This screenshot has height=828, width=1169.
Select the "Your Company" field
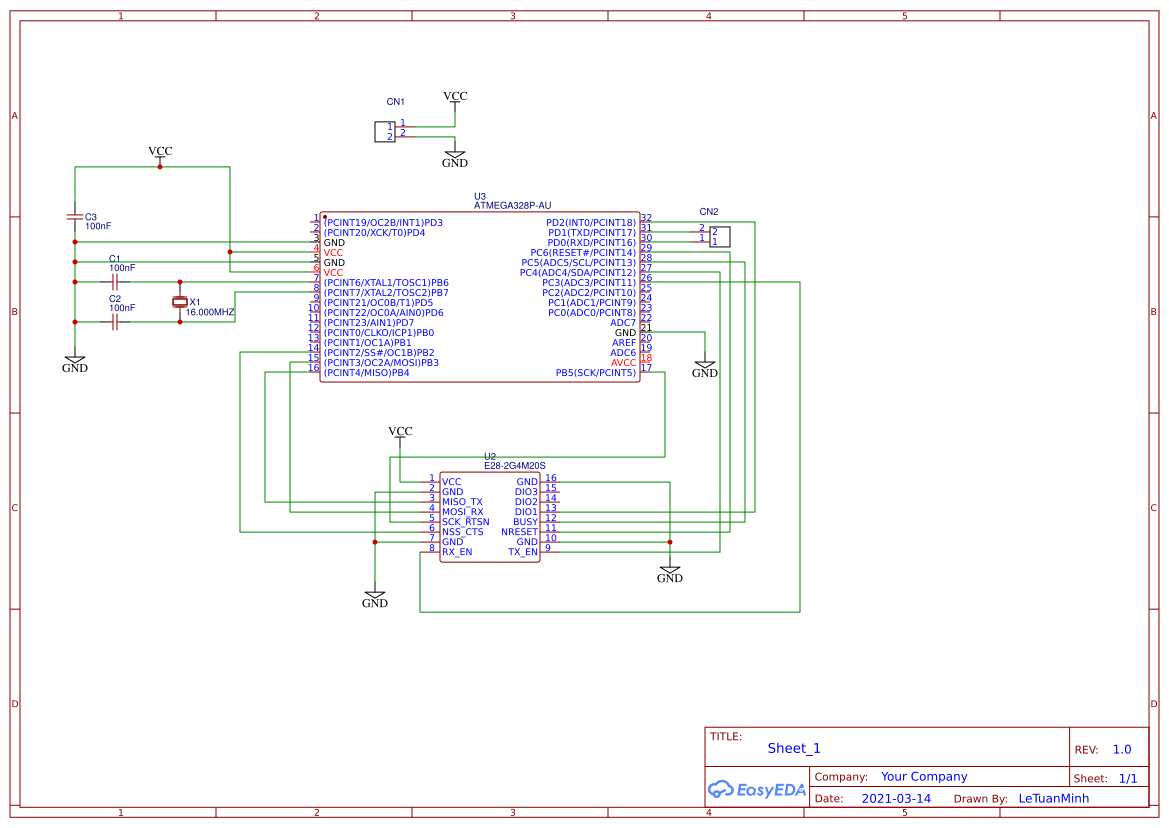[924, 777]
